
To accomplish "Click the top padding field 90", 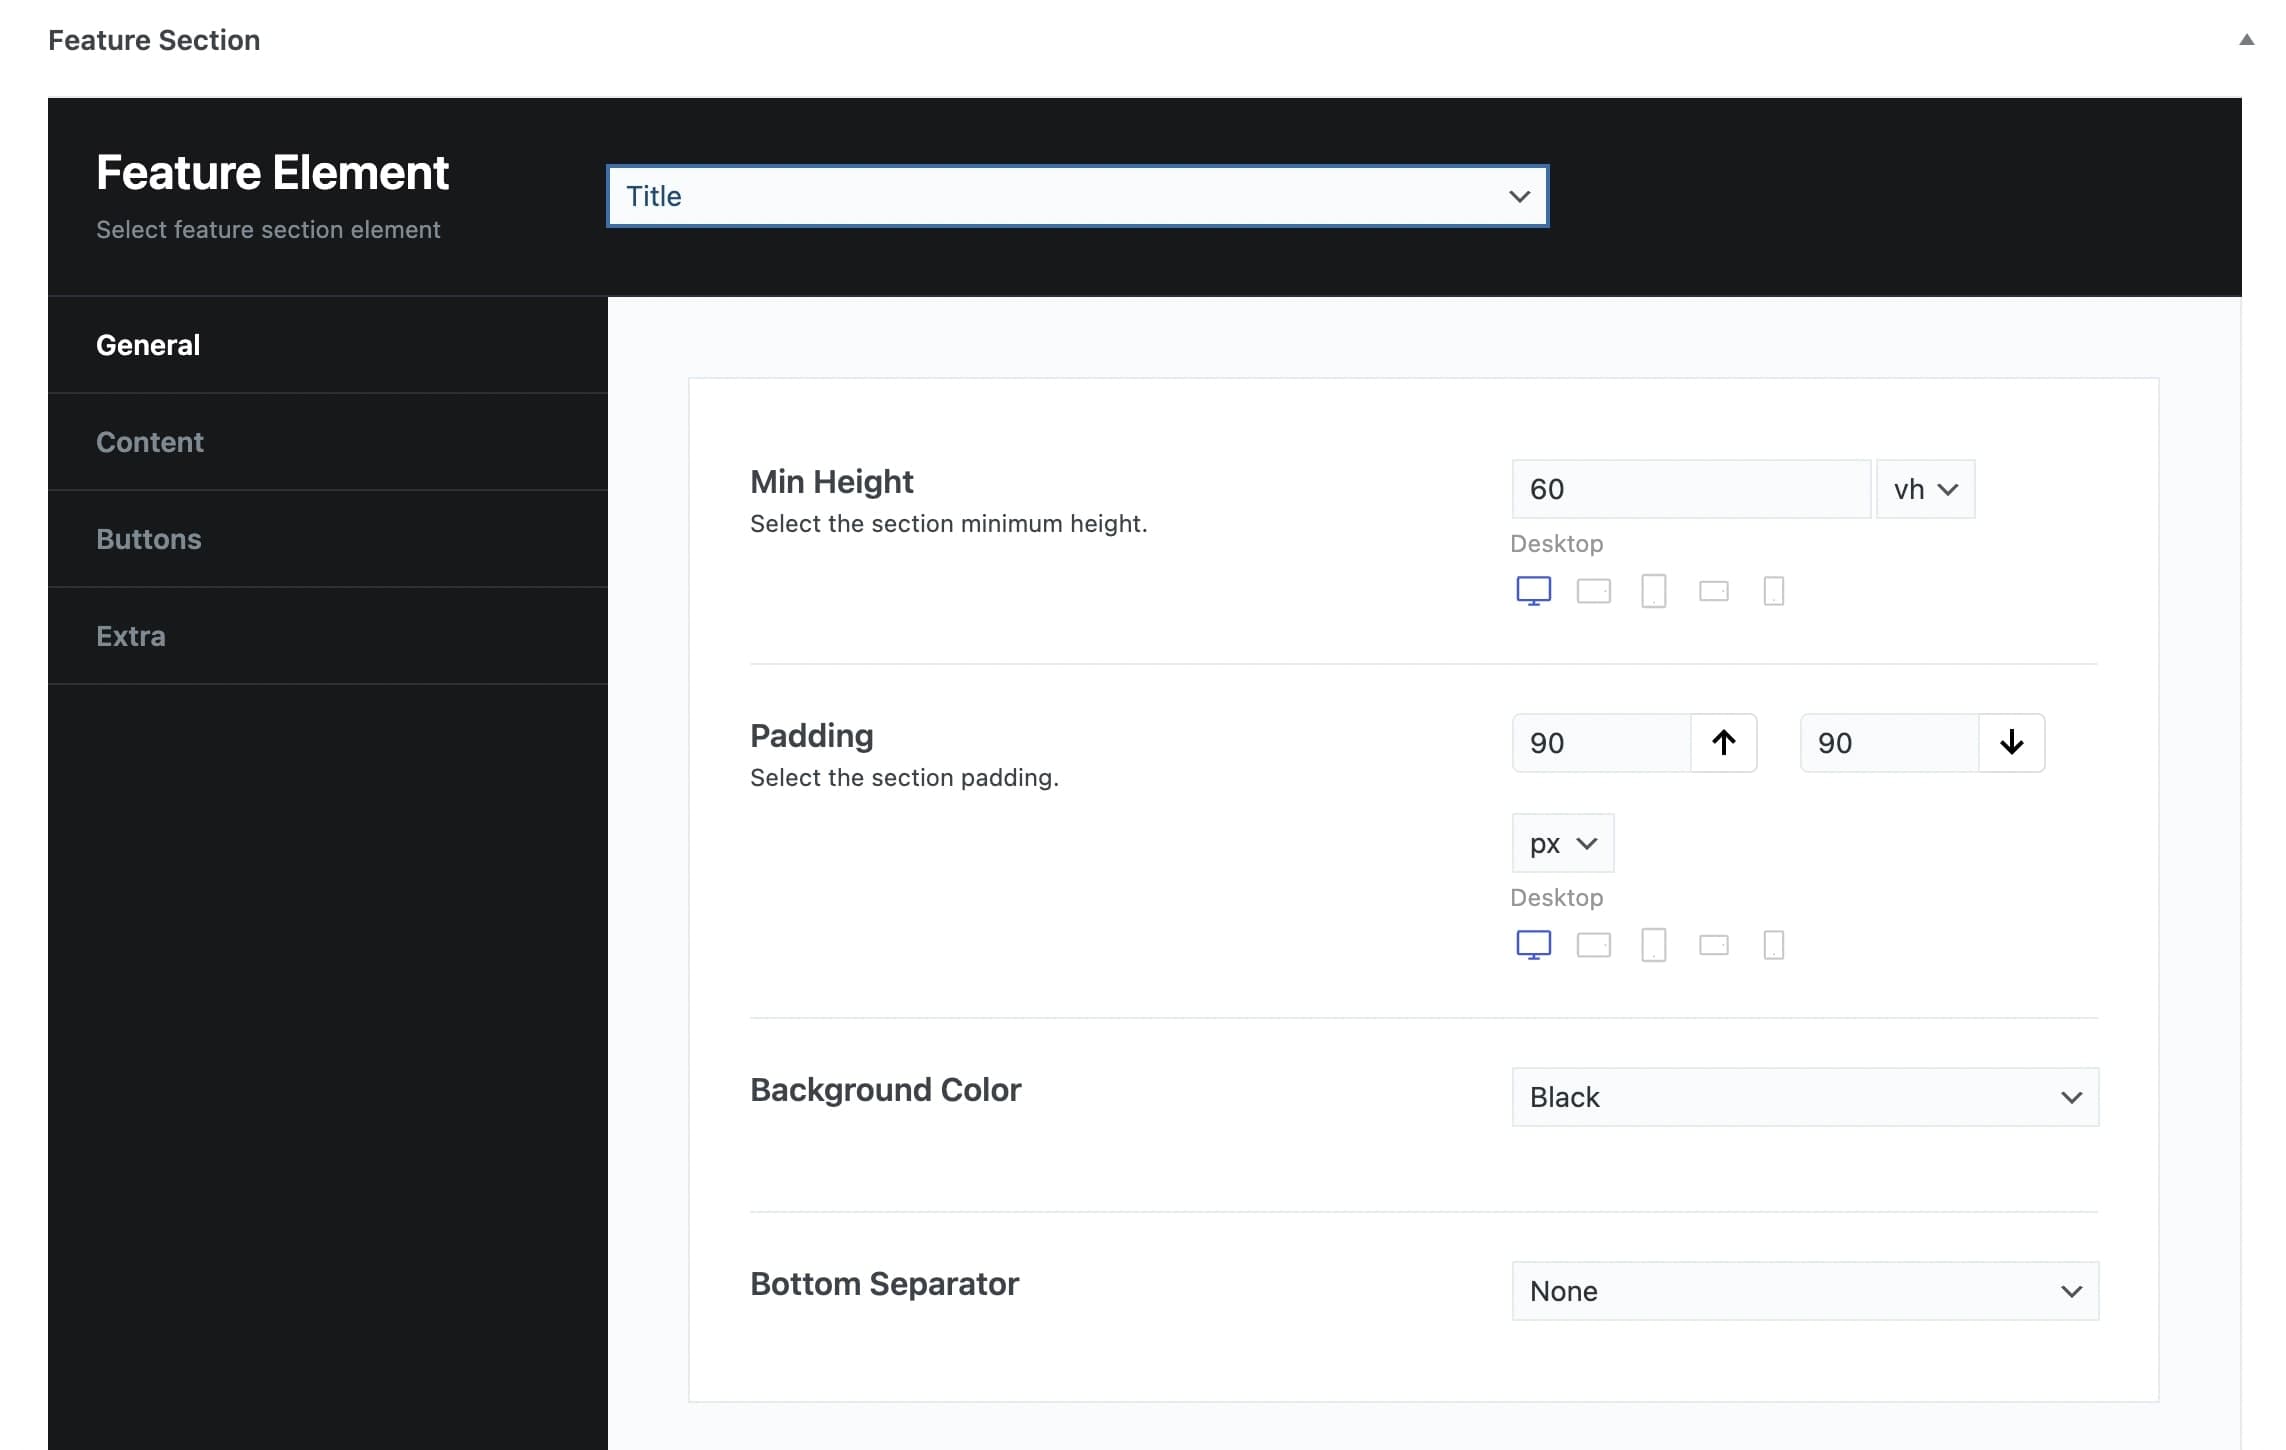I will coord(1601,743).
